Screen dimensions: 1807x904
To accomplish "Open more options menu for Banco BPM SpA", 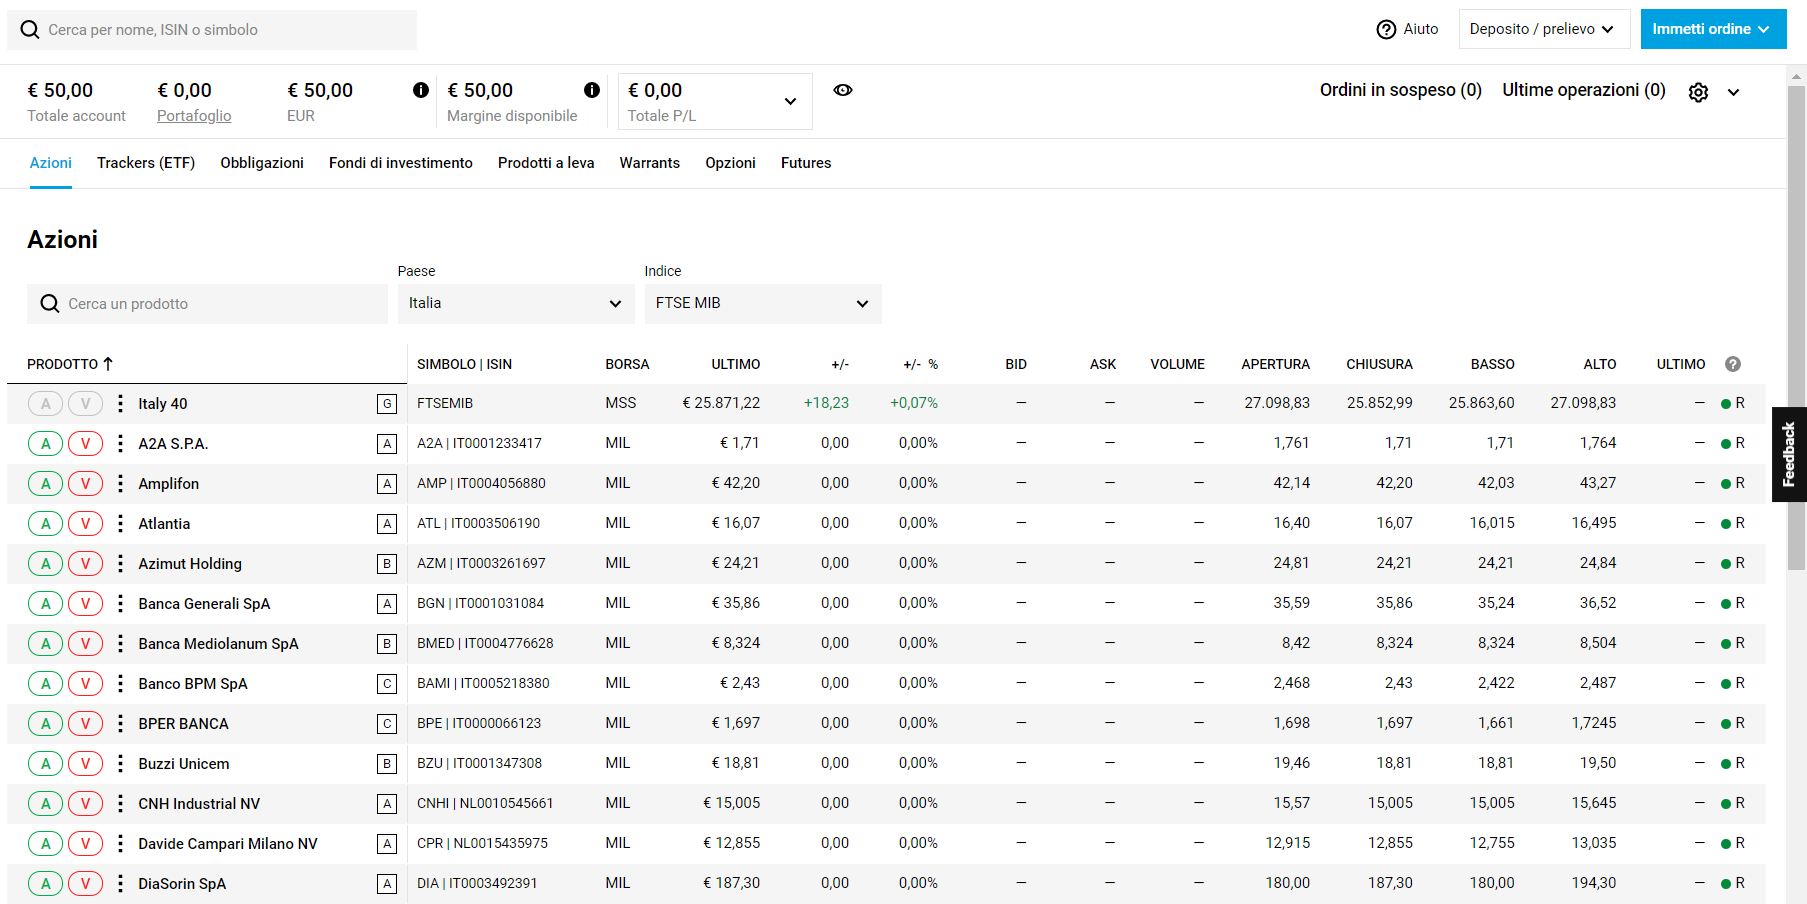I will (120, 684).
